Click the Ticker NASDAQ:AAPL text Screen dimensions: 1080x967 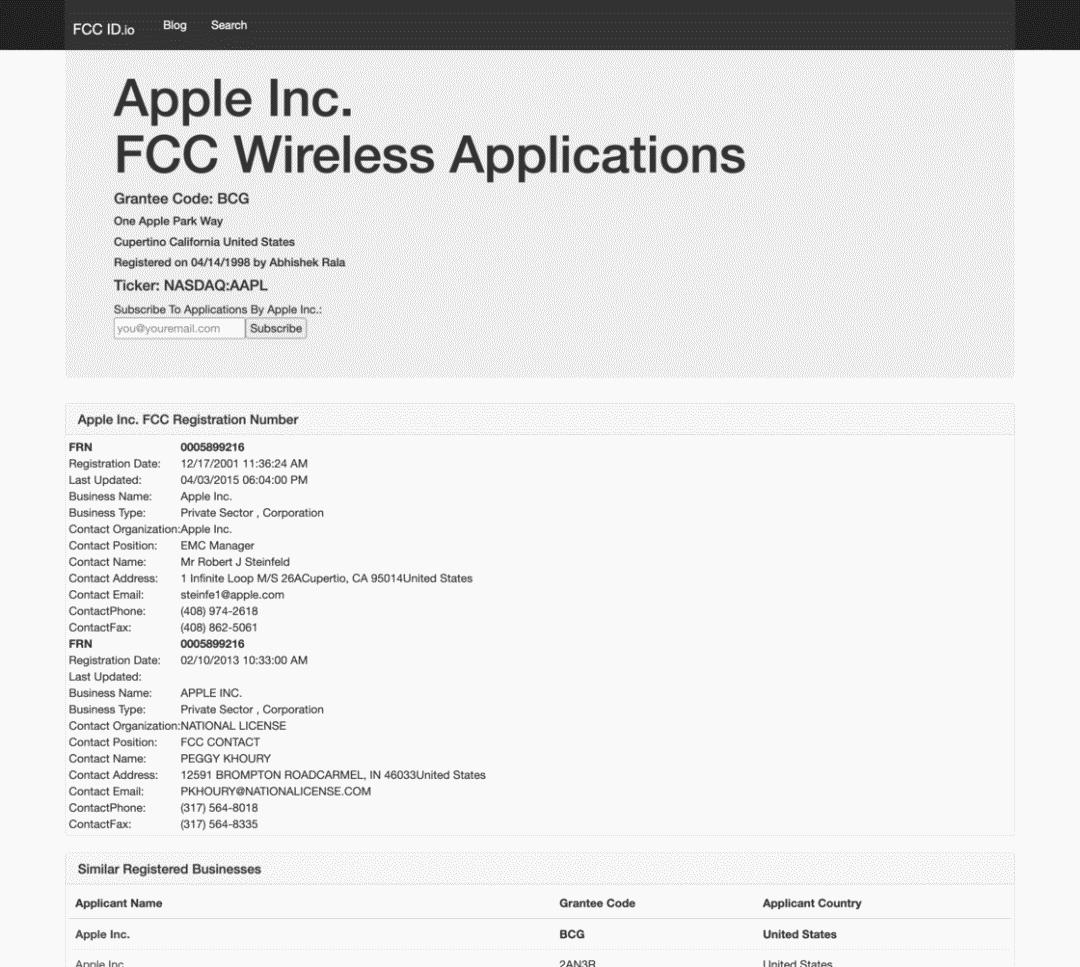(x=190, y=285)
